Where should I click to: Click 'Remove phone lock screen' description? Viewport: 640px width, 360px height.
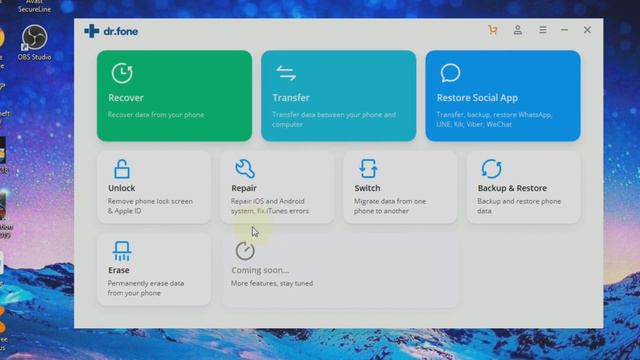pos(150,206)
